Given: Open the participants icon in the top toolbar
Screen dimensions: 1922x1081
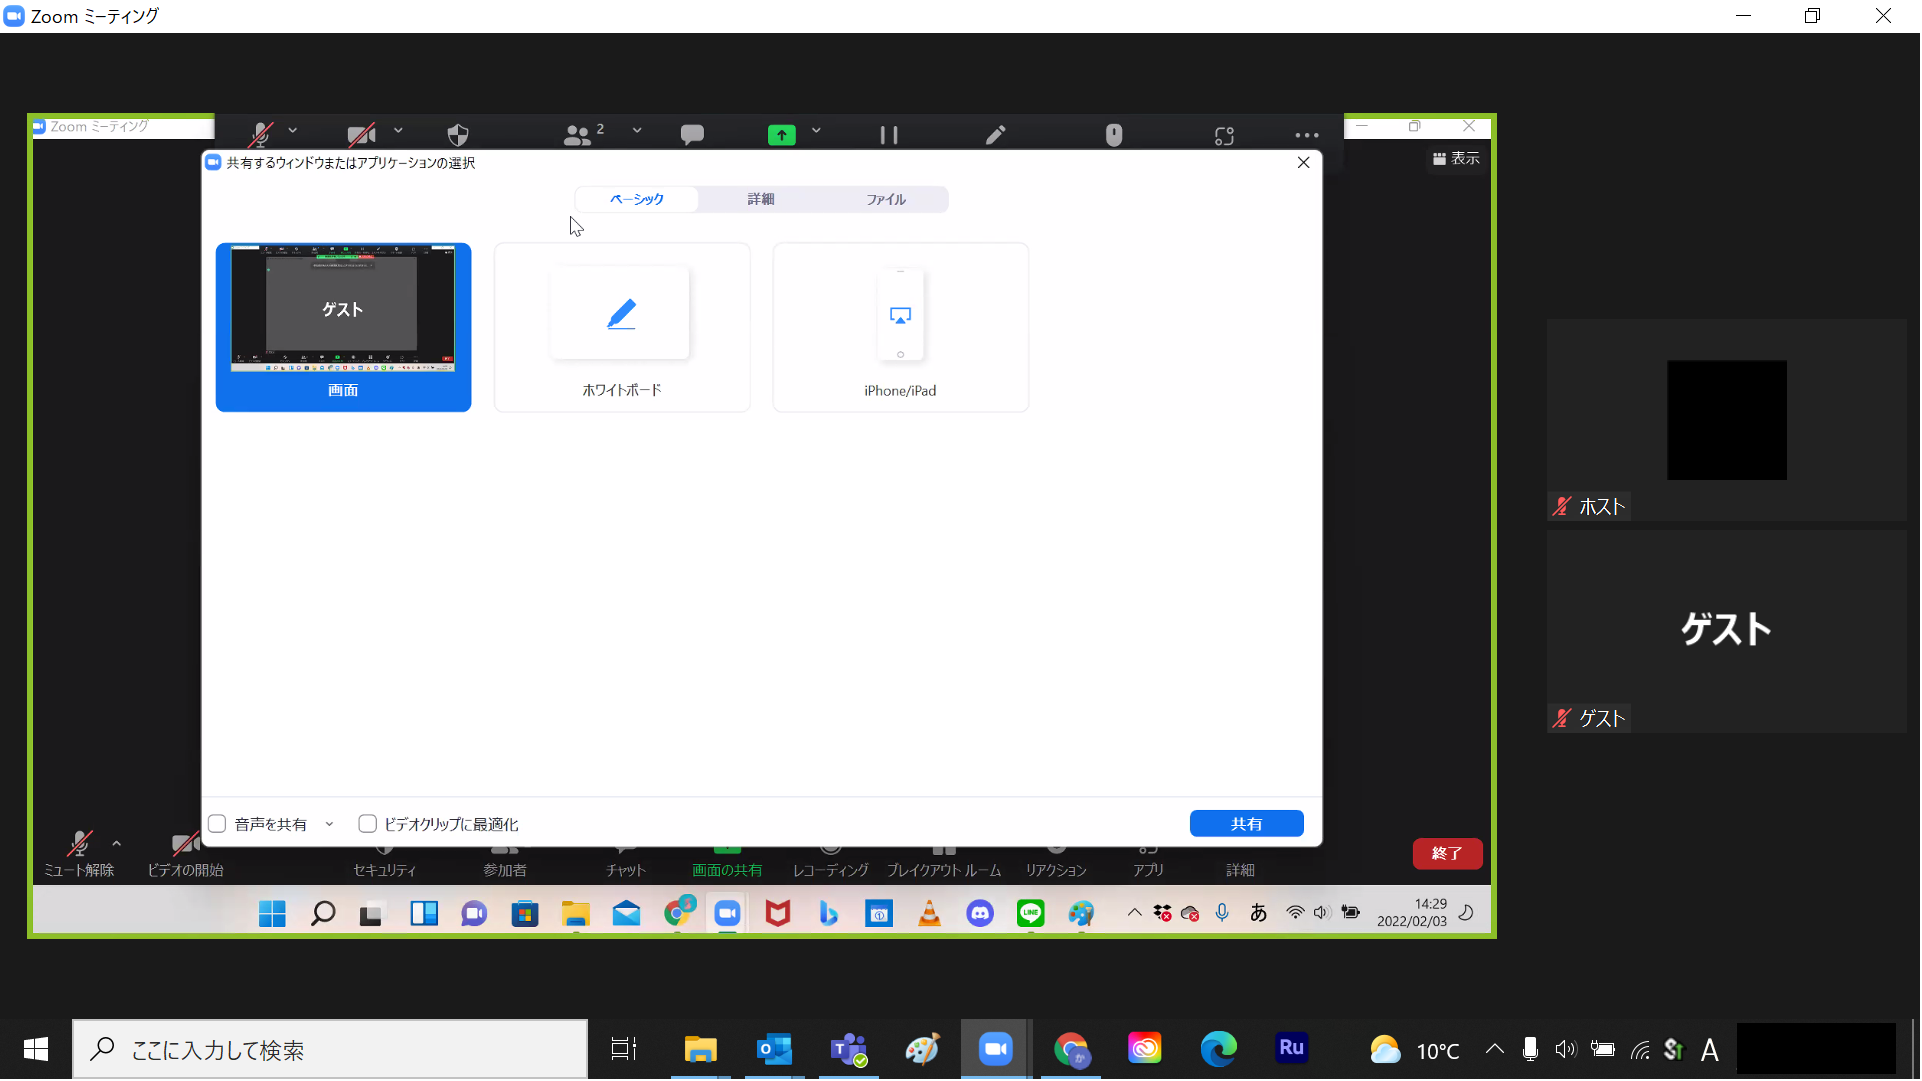Looking at the screenshot, I should click(578, 134).
